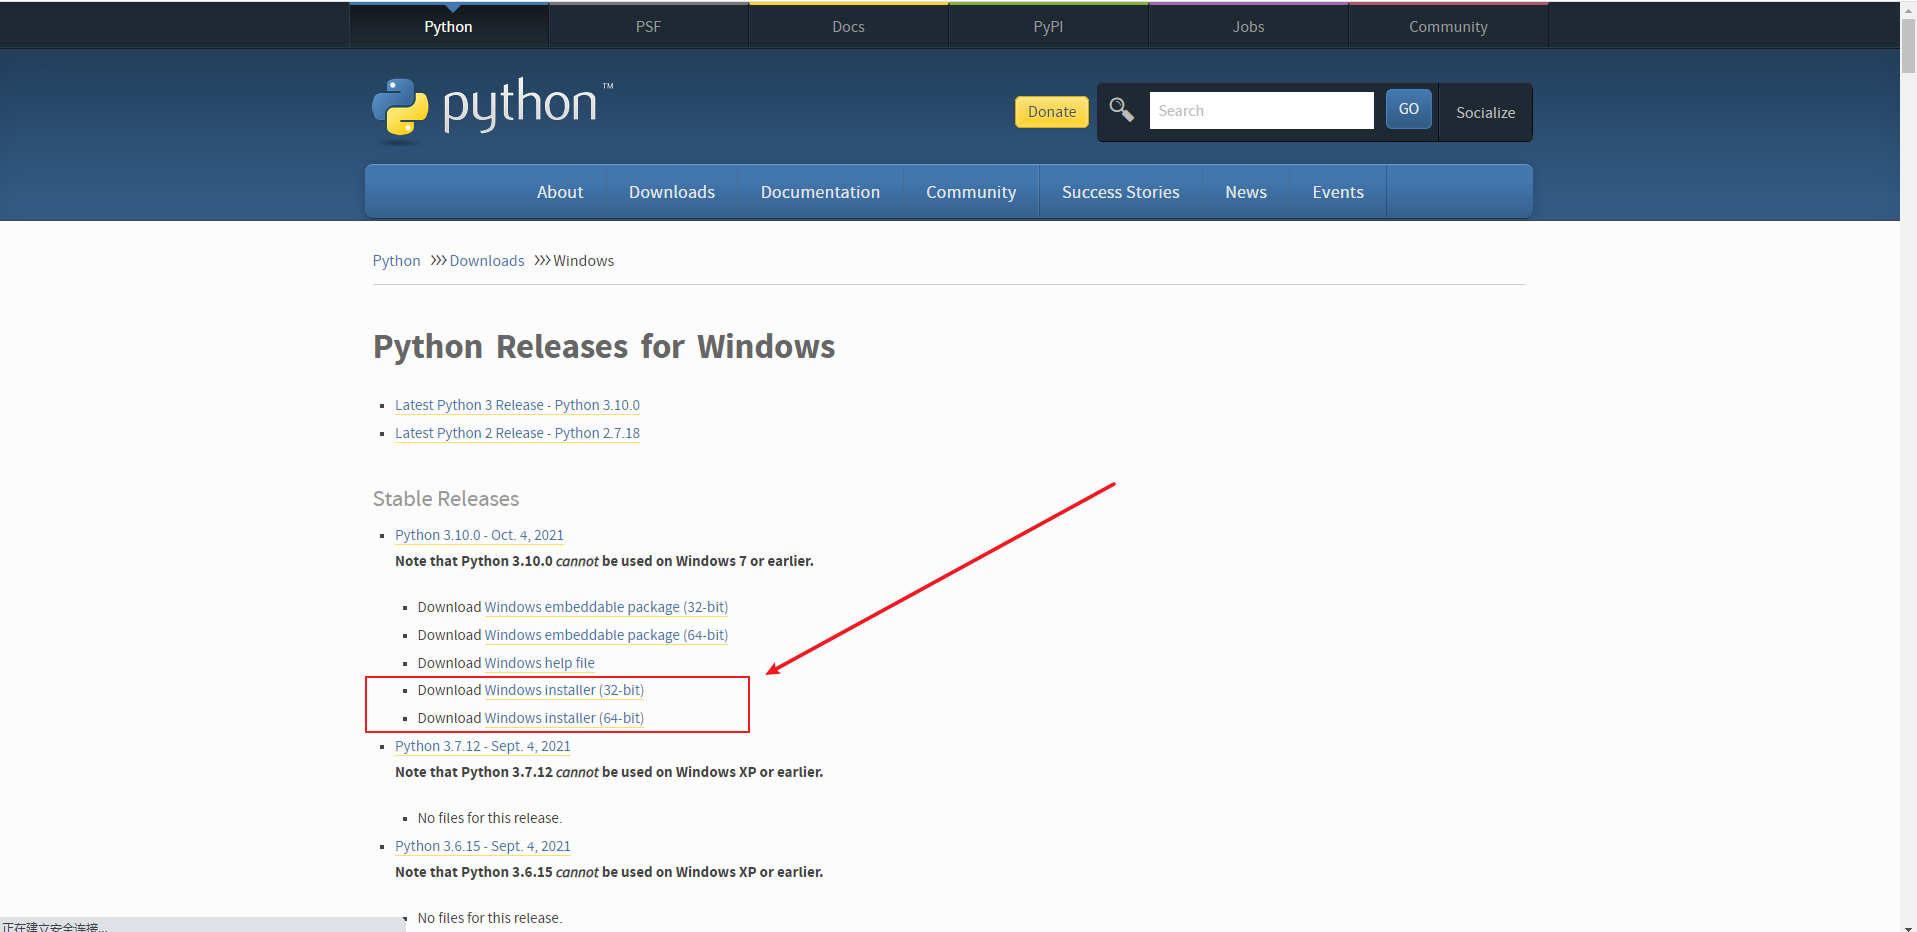The image size is (1917, 932).
Task: Download Windows installer (64-bit)
Action: tap(564, 718)
